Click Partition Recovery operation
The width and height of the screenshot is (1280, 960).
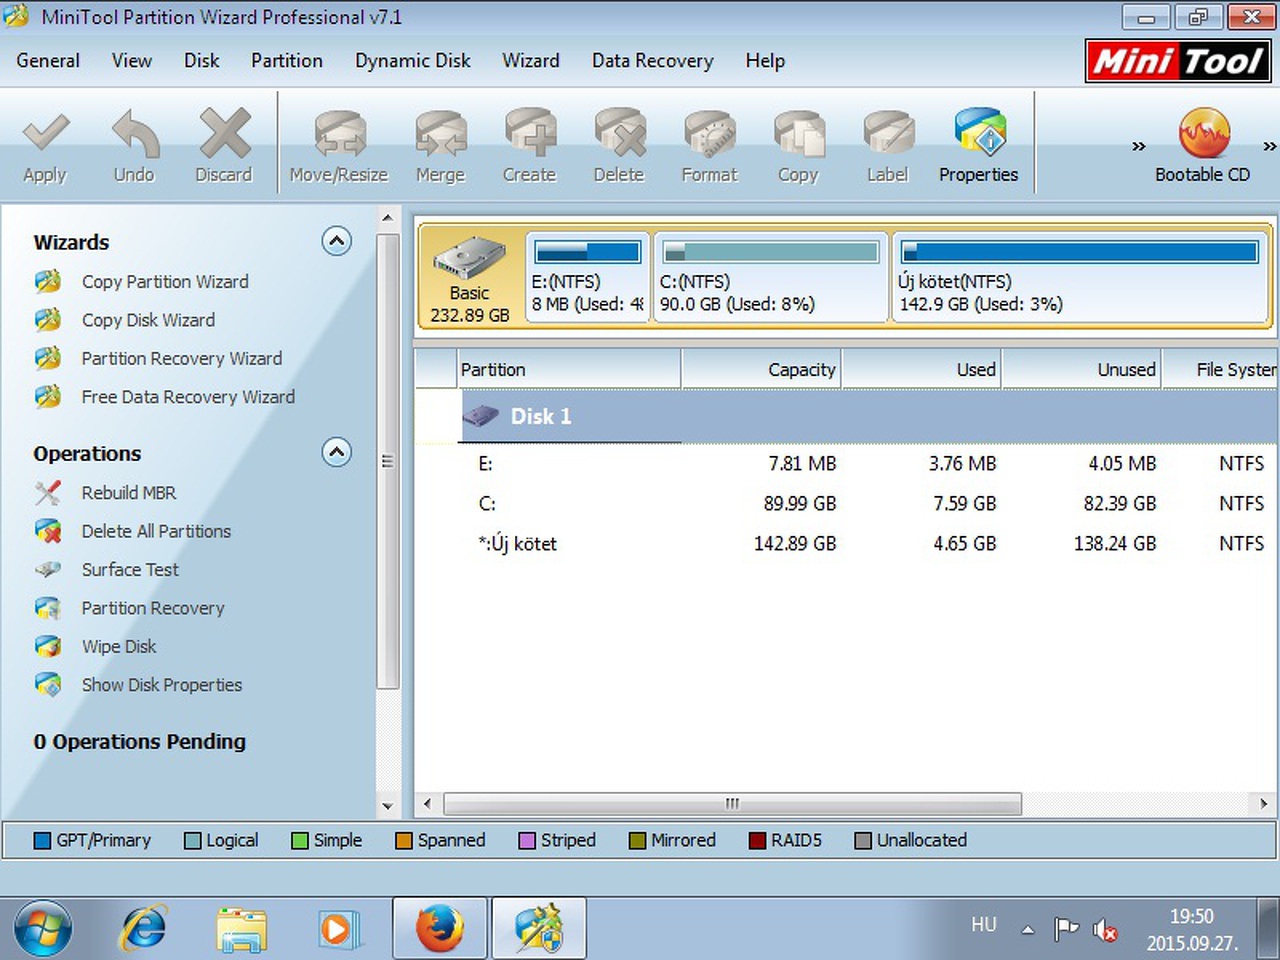tap(153, 608)
